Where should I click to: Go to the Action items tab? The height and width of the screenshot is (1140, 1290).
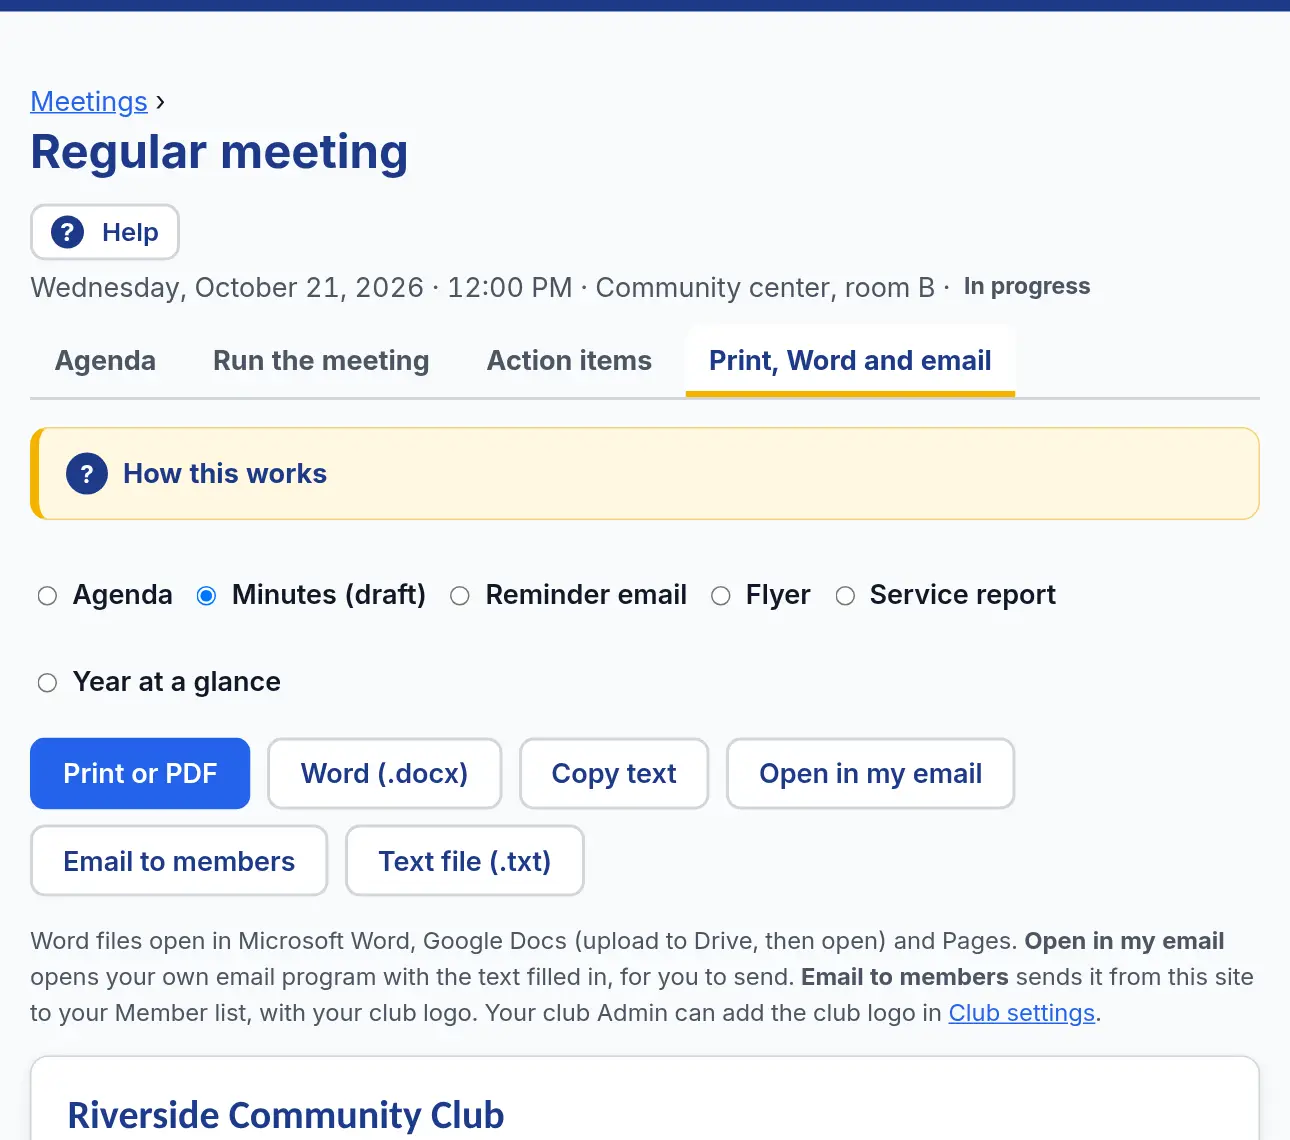[569, 361]
